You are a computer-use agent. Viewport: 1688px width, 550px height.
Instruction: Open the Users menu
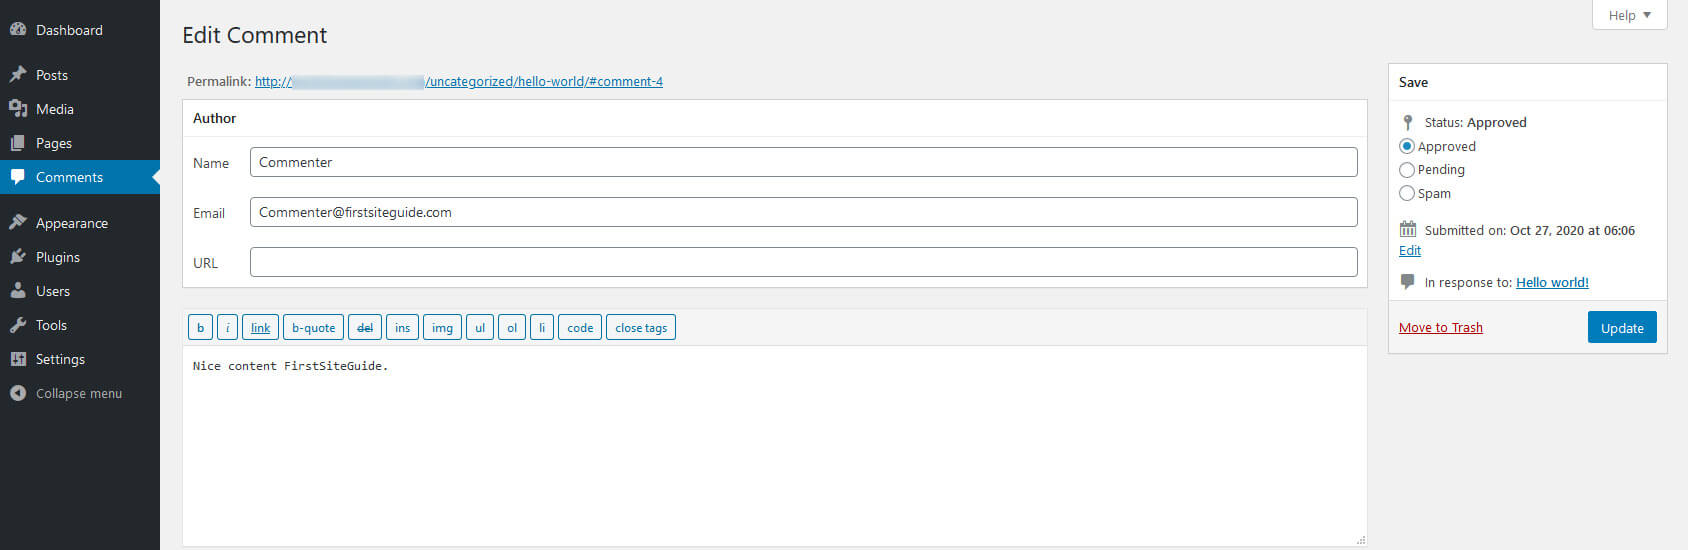point(80,291)
